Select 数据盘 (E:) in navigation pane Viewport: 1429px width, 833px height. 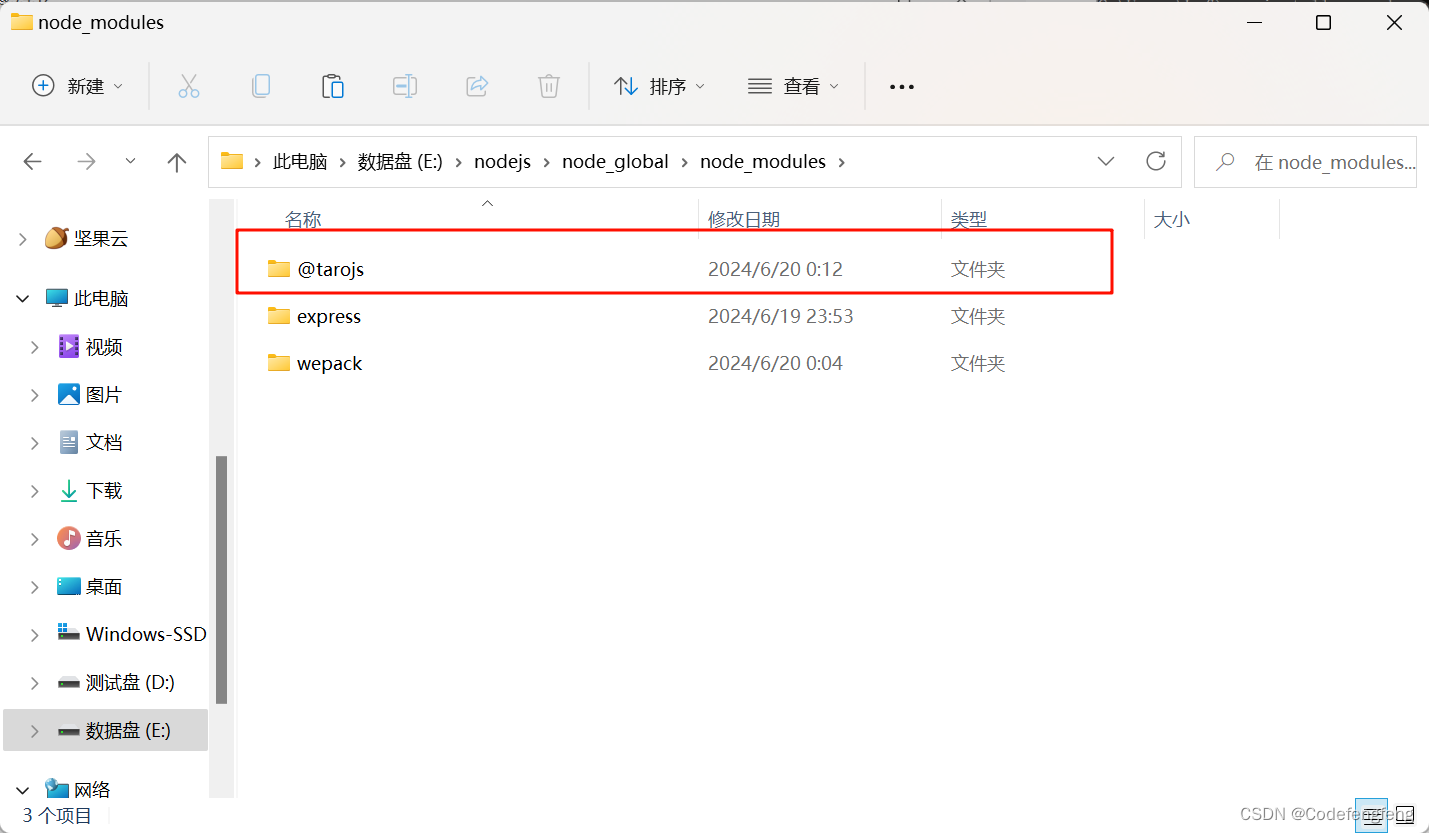click(128, 730)
